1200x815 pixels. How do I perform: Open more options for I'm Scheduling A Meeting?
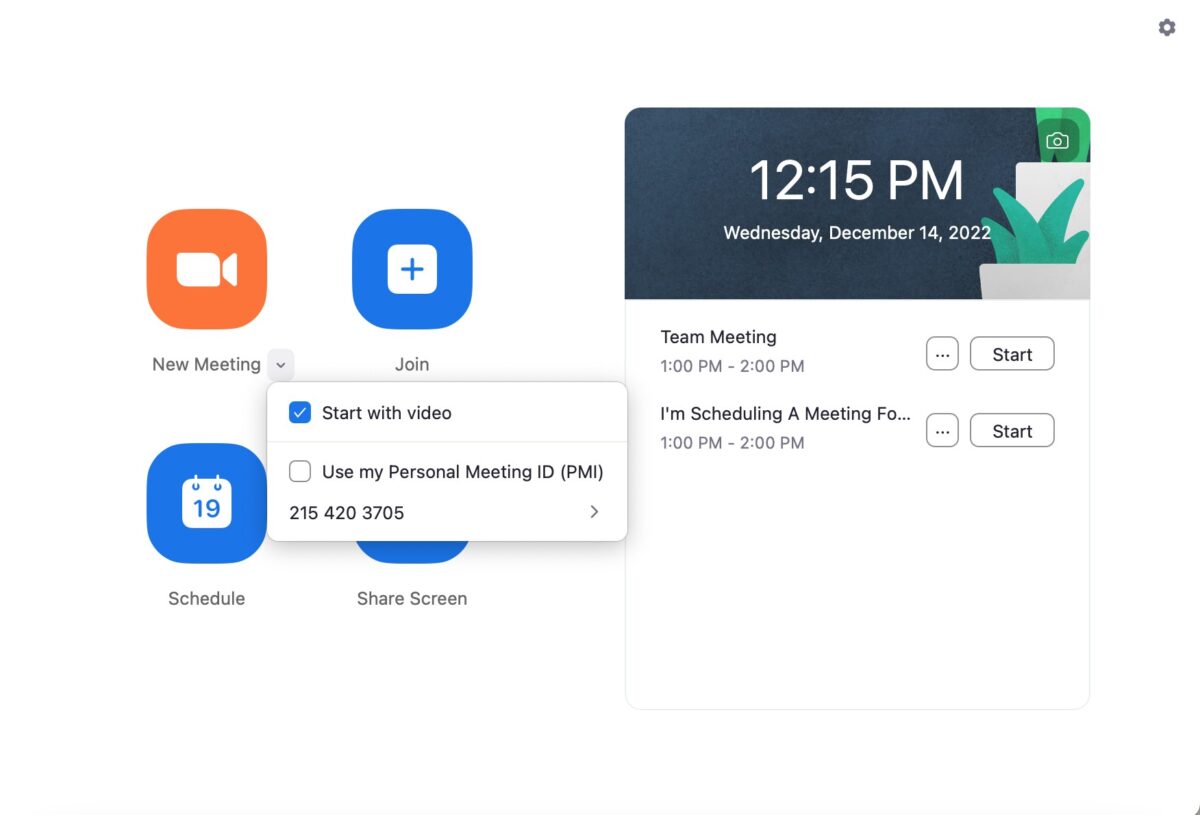click(942, 431)
